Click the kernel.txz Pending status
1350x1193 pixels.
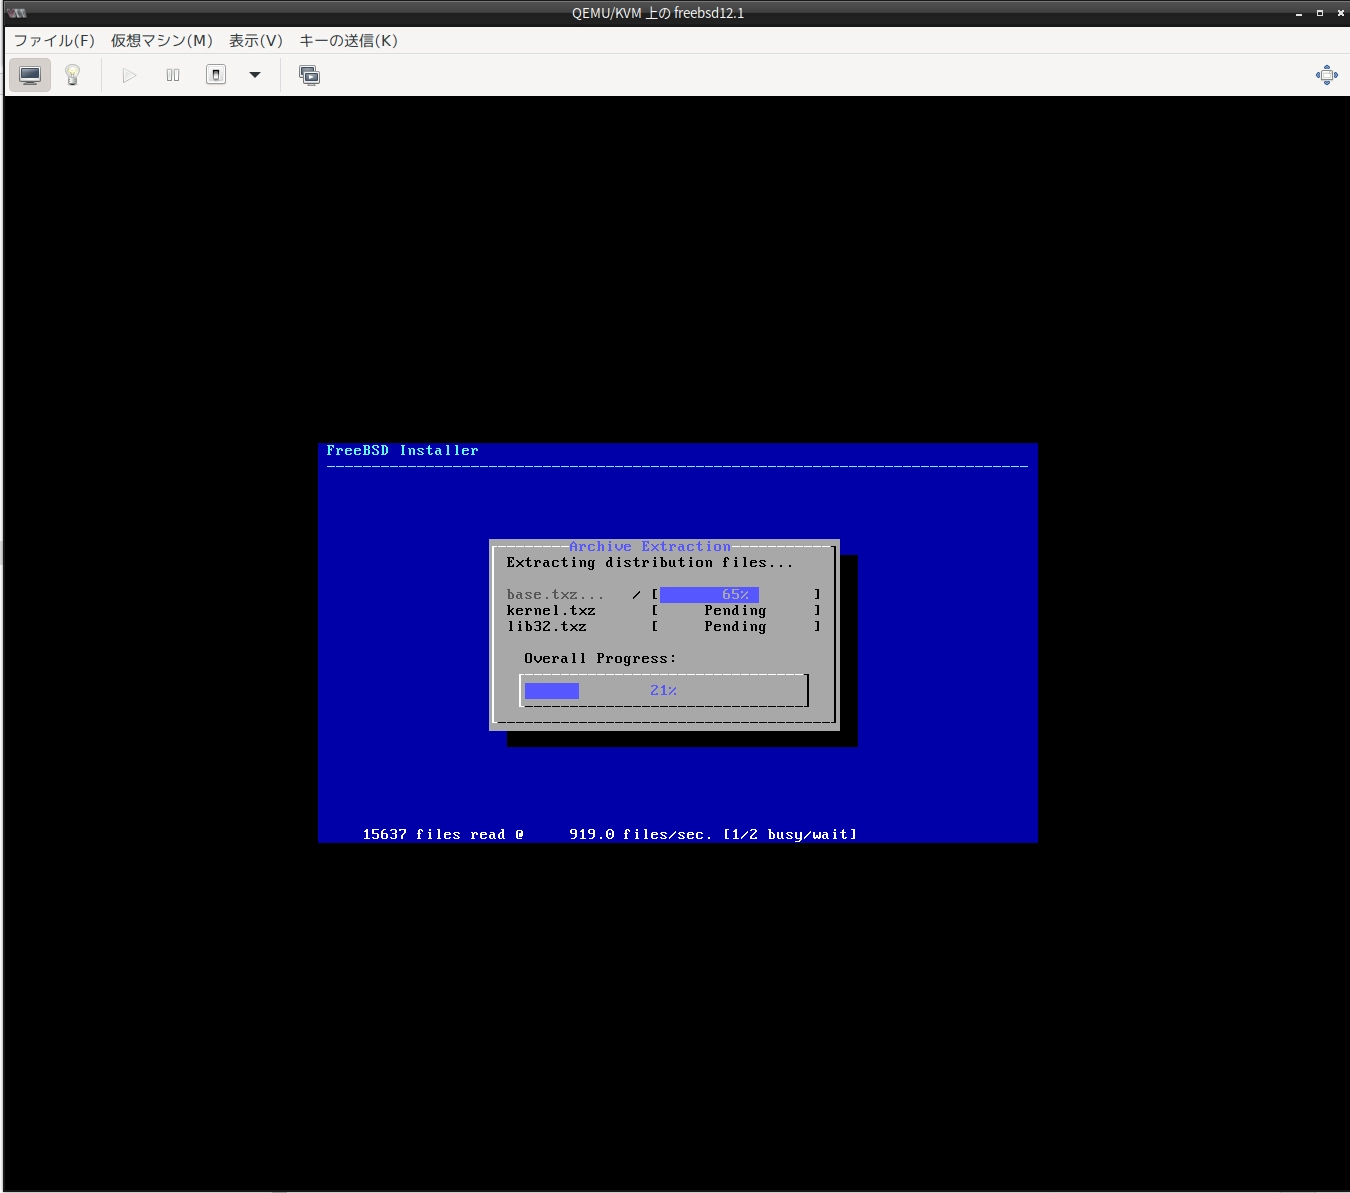pos(735,611)
